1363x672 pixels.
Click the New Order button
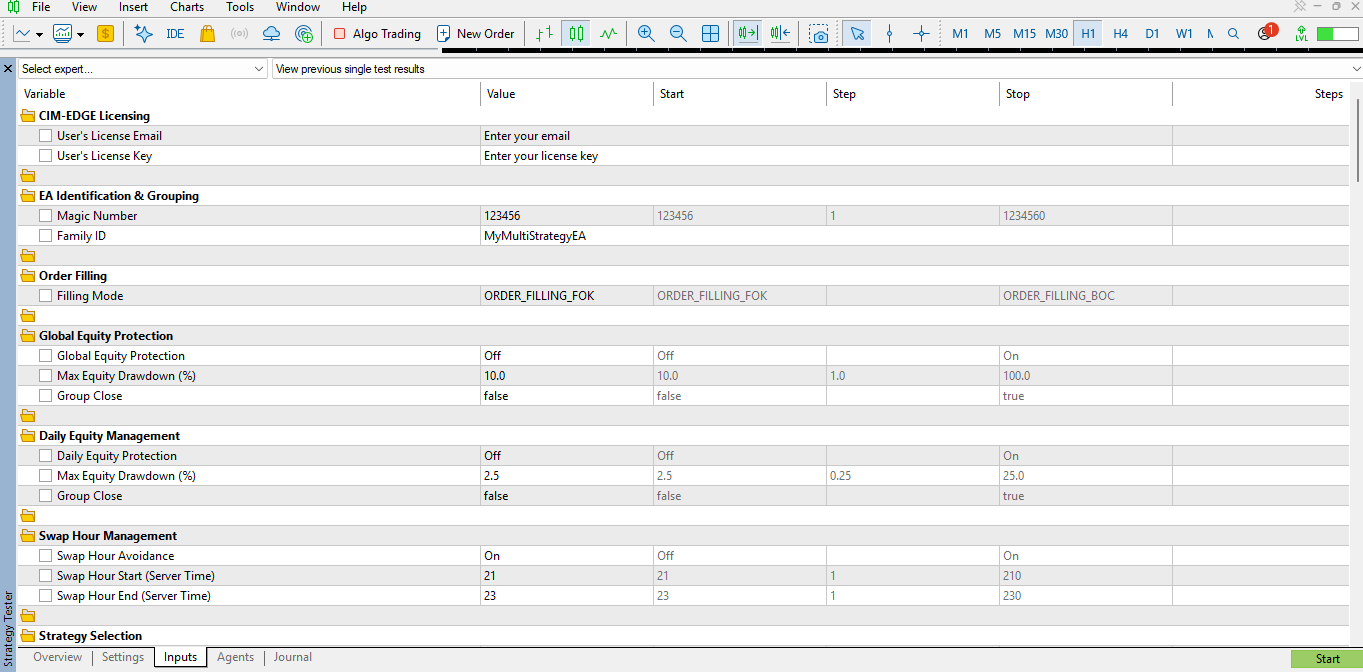476,33
